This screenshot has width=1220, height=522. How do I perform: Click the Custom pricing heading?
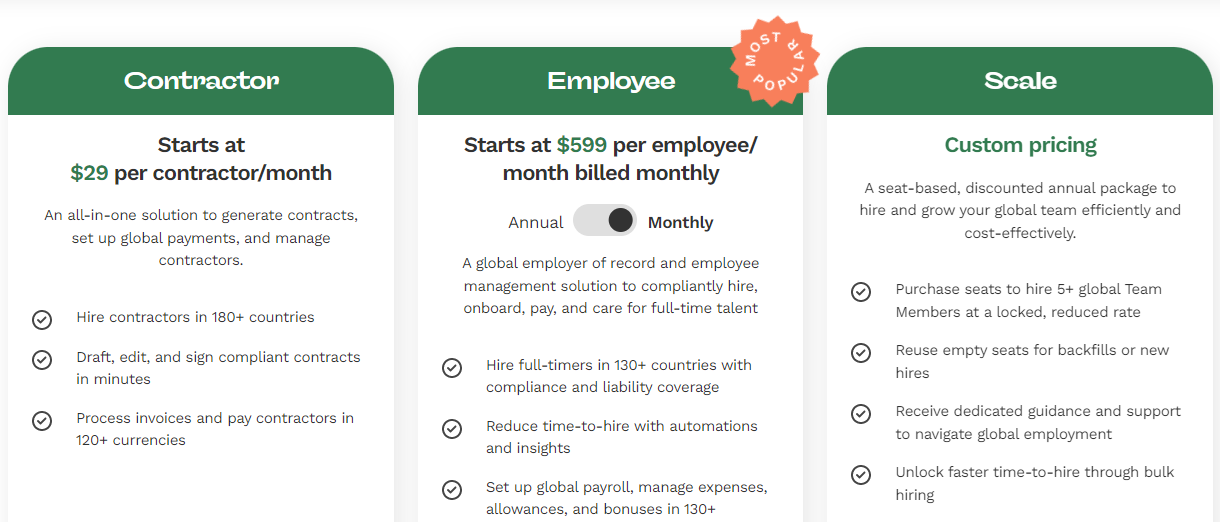[1020, 145]
